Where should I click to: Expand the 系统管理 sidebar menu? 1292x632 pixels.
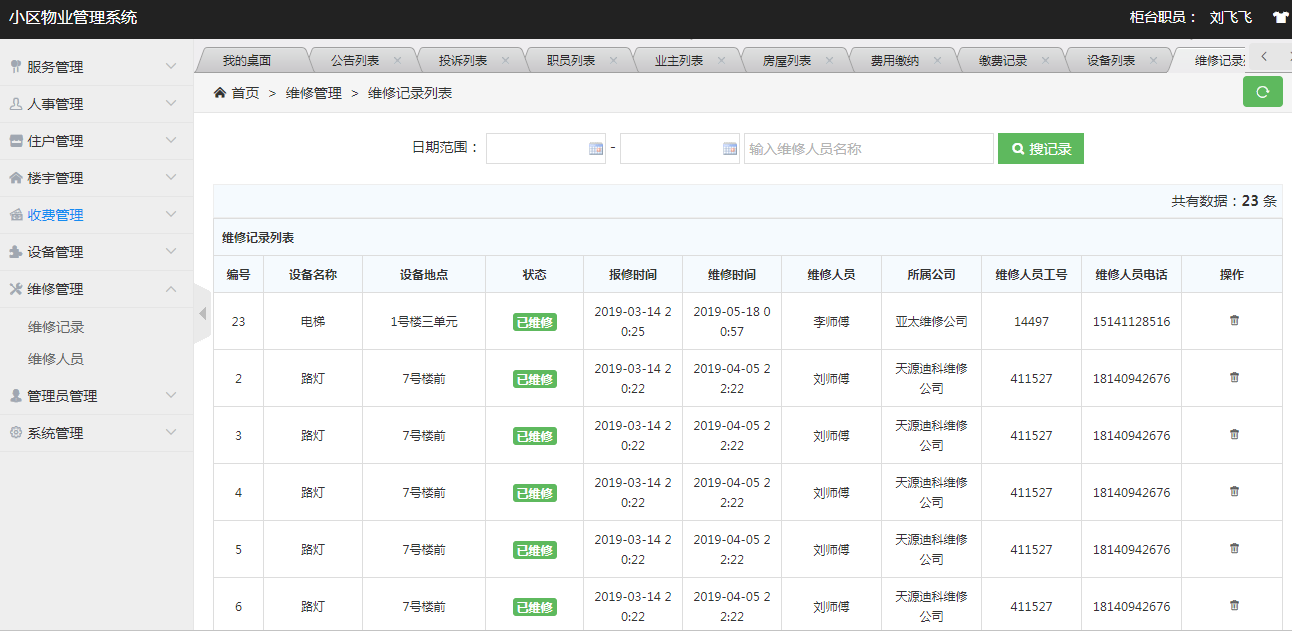pos(96,433)
